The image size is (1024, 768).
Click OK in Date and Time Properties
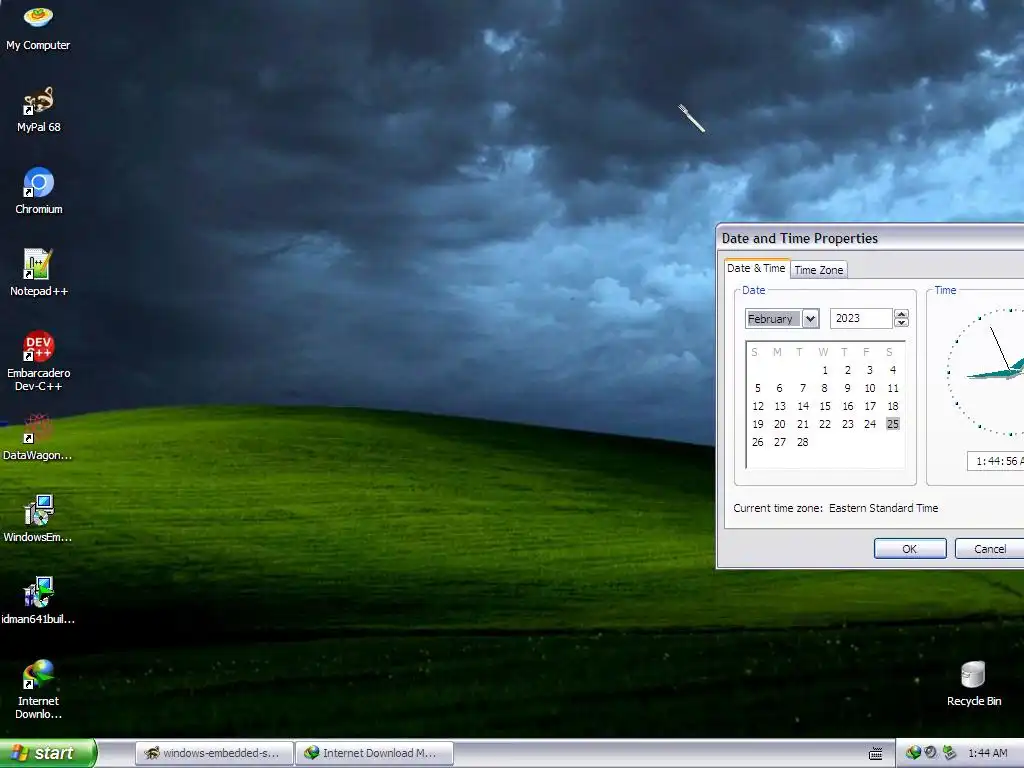click(x=910, y=549)
